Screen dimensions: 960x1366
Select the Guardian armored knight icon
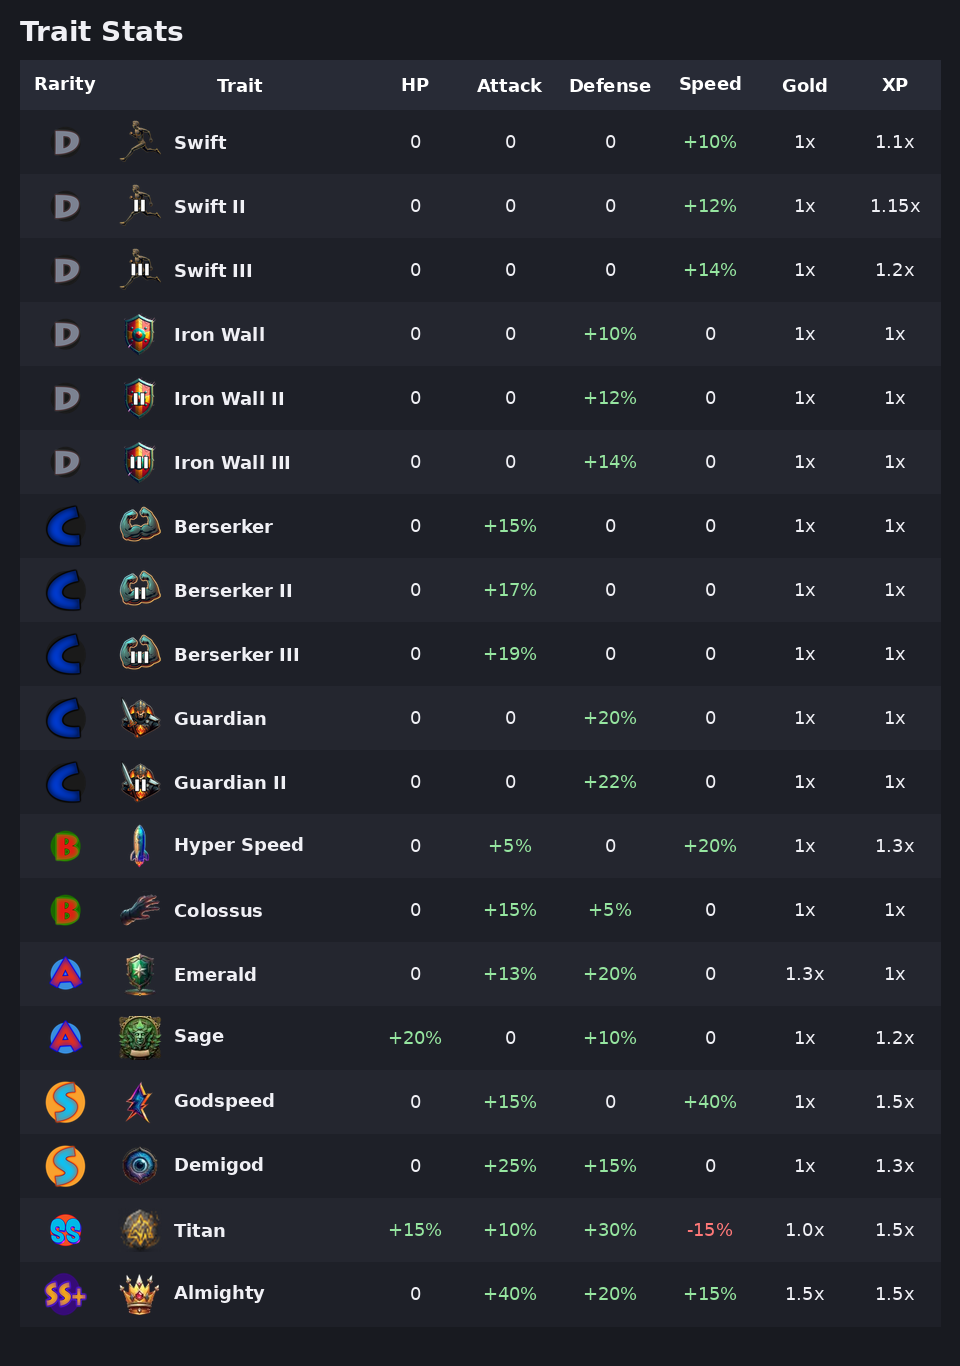click(140, 718)
